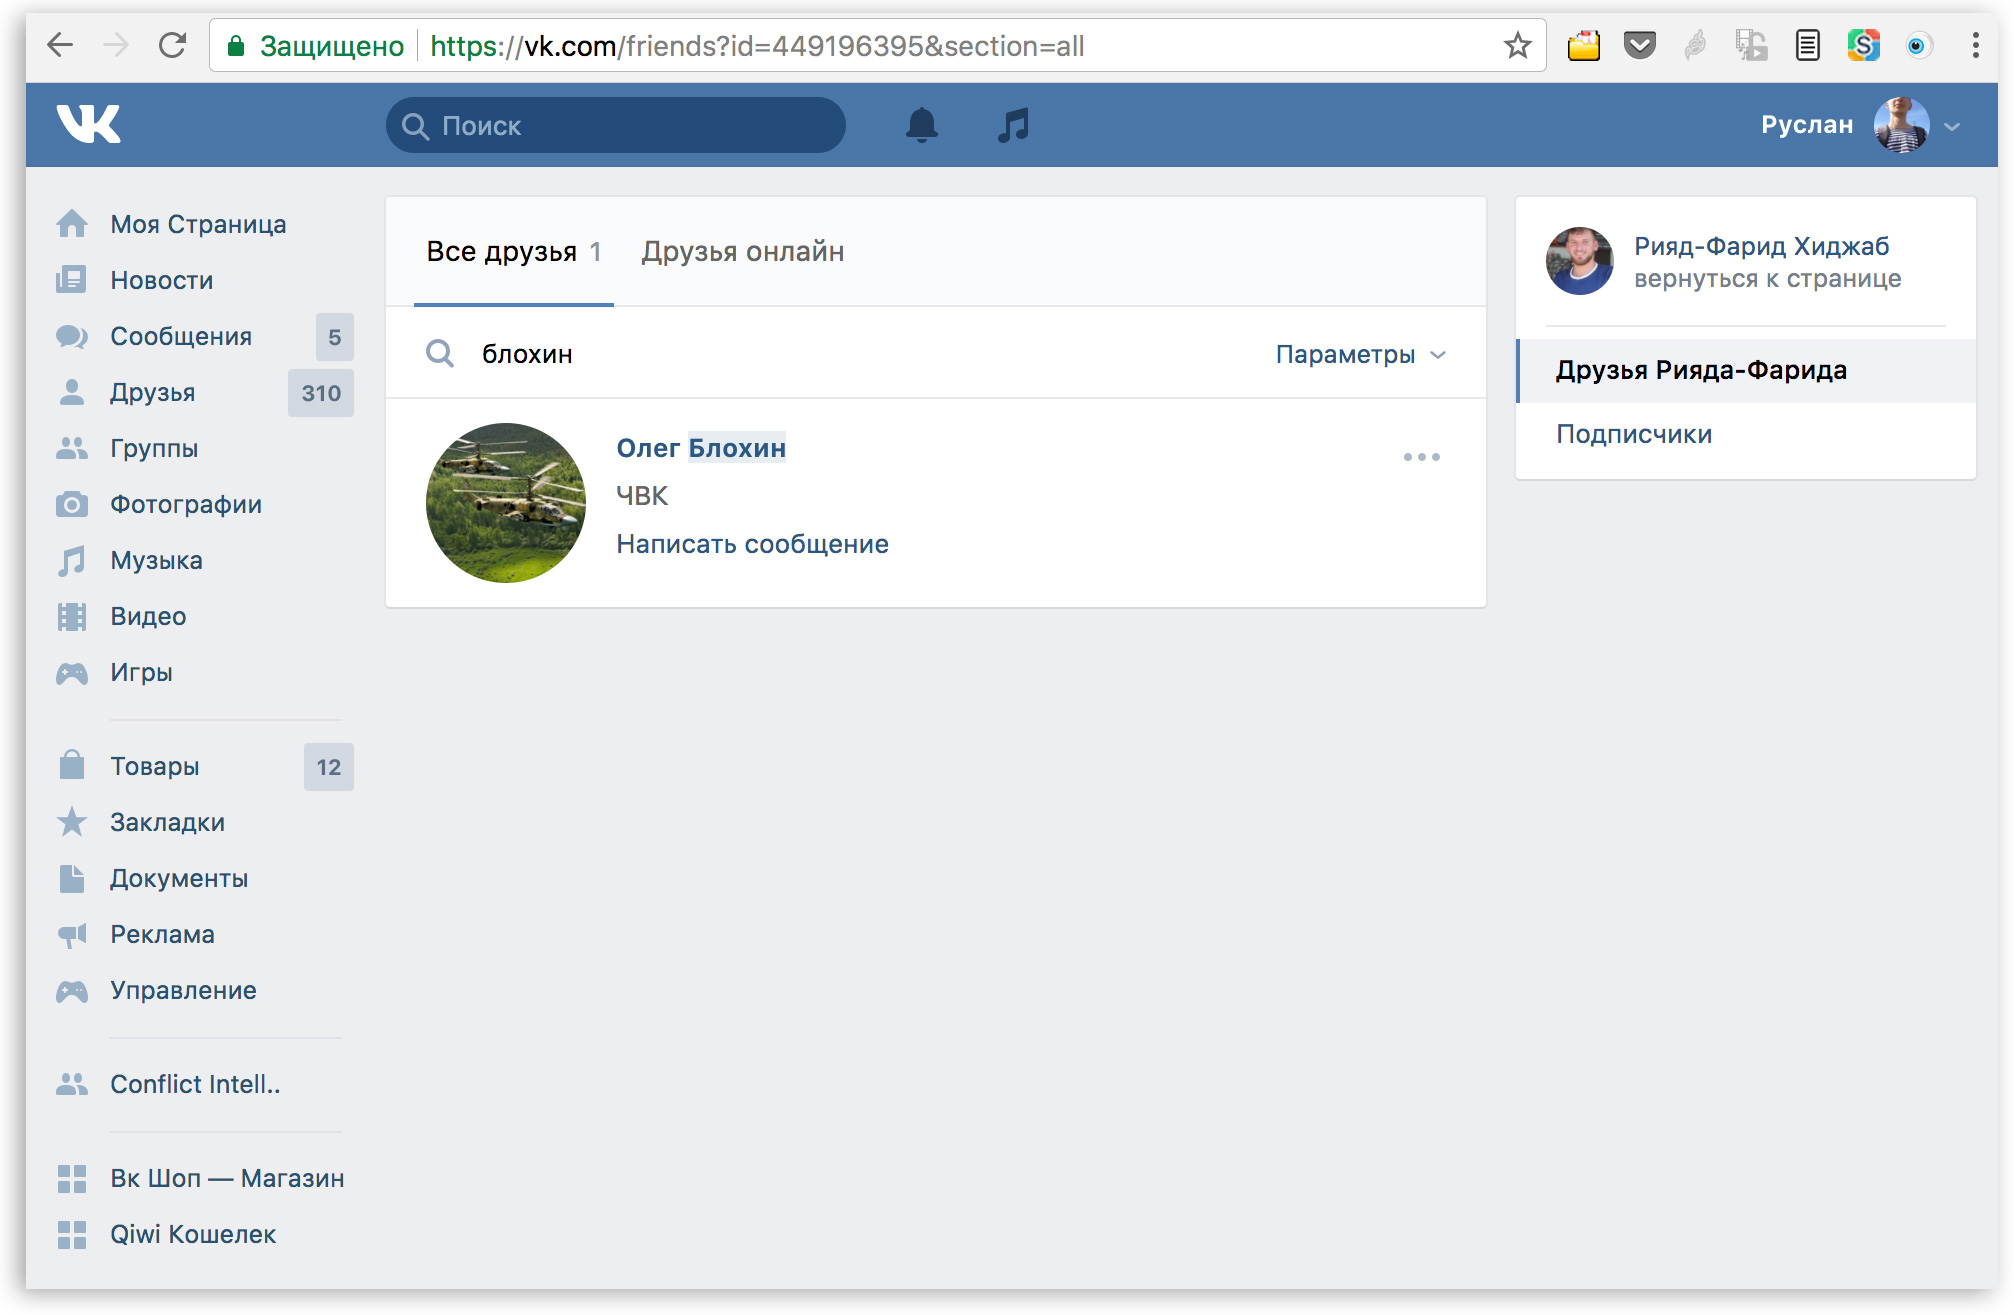Click the browser forward arrow
Screen dimensions: 2014x1315
pos(116,45)
